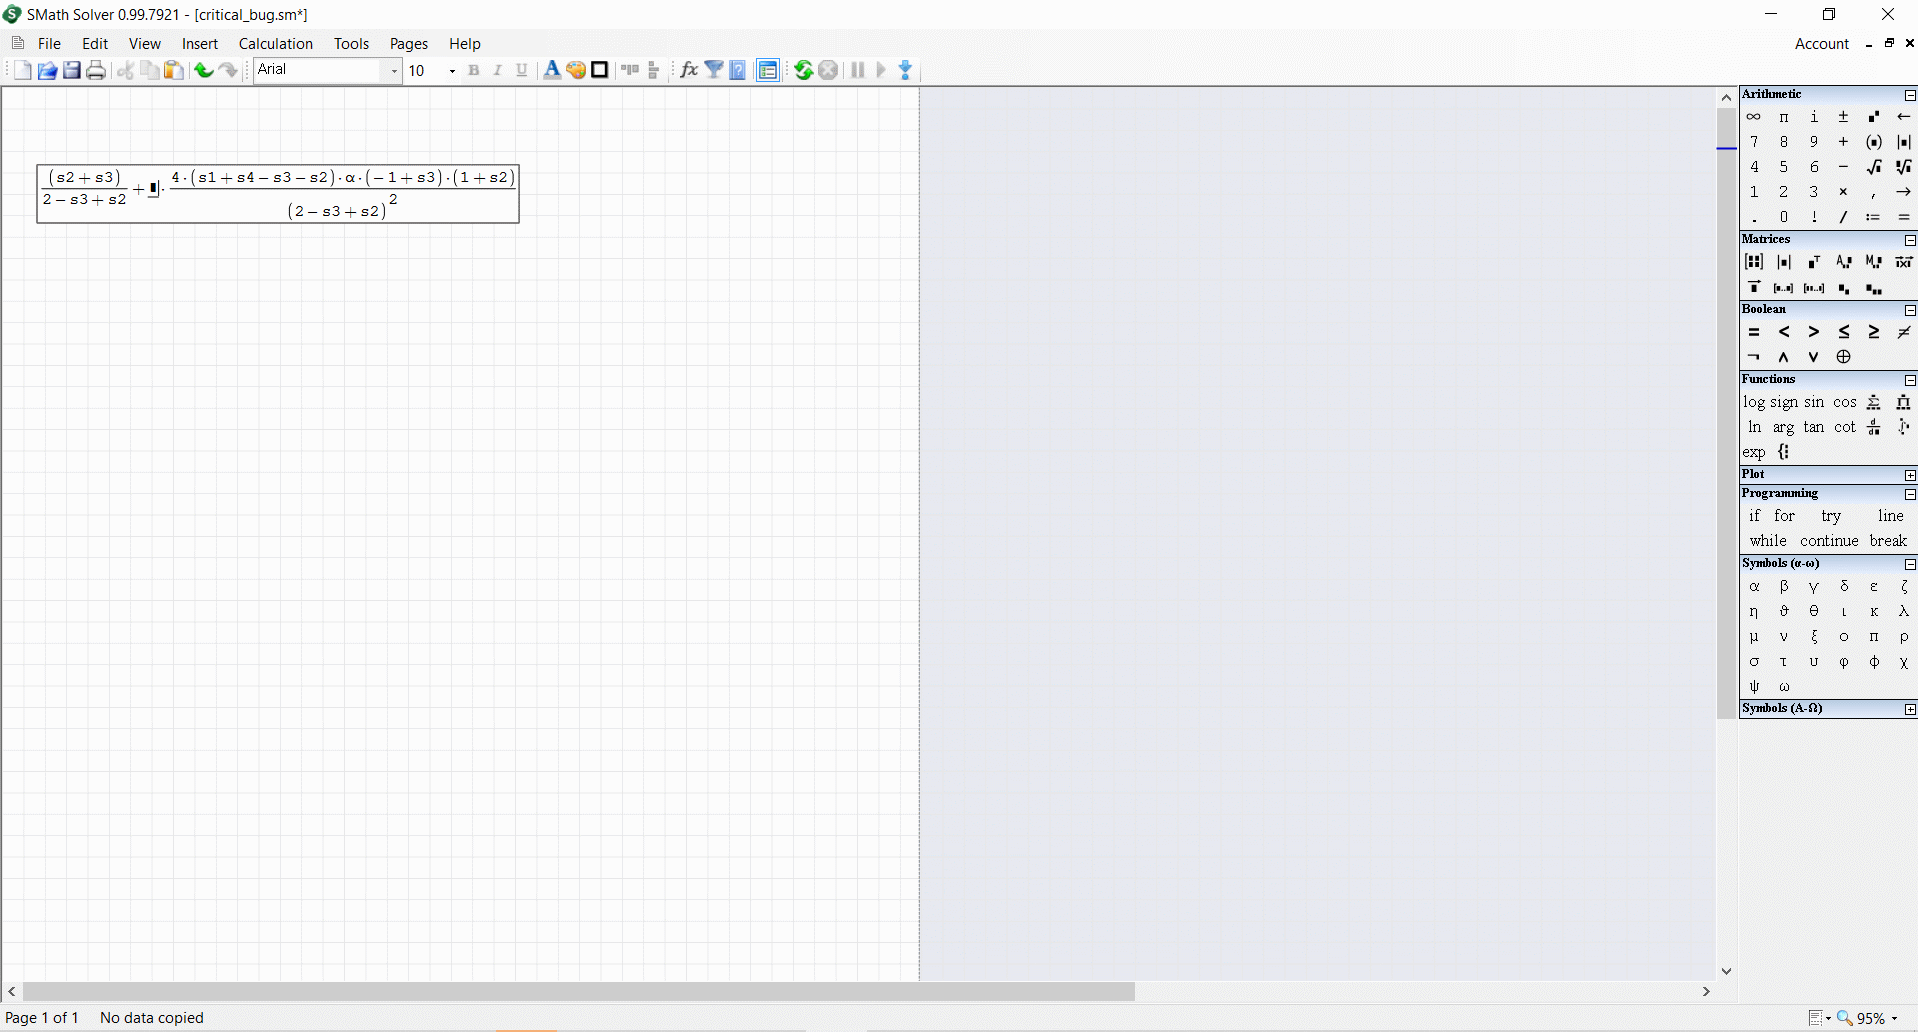Click the while programming keyword button
The image size is (1918, 1032).
[1767, 541]
